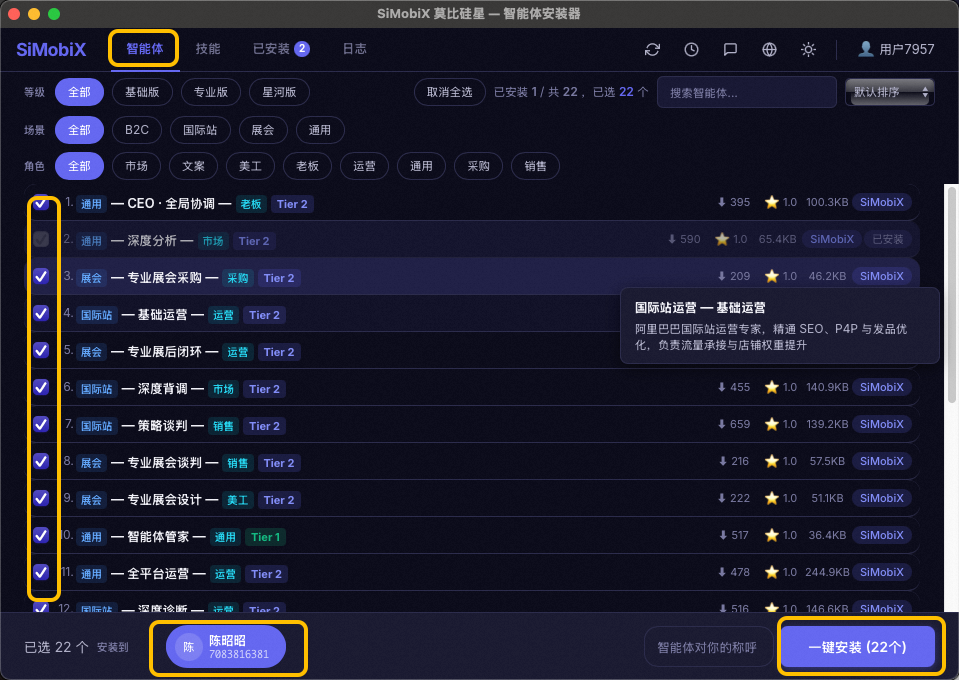Viewport: 959px width, 680px height.
Task: Select install target 陈昭昭
Action: pyautogui.click(x=225, y=647)
